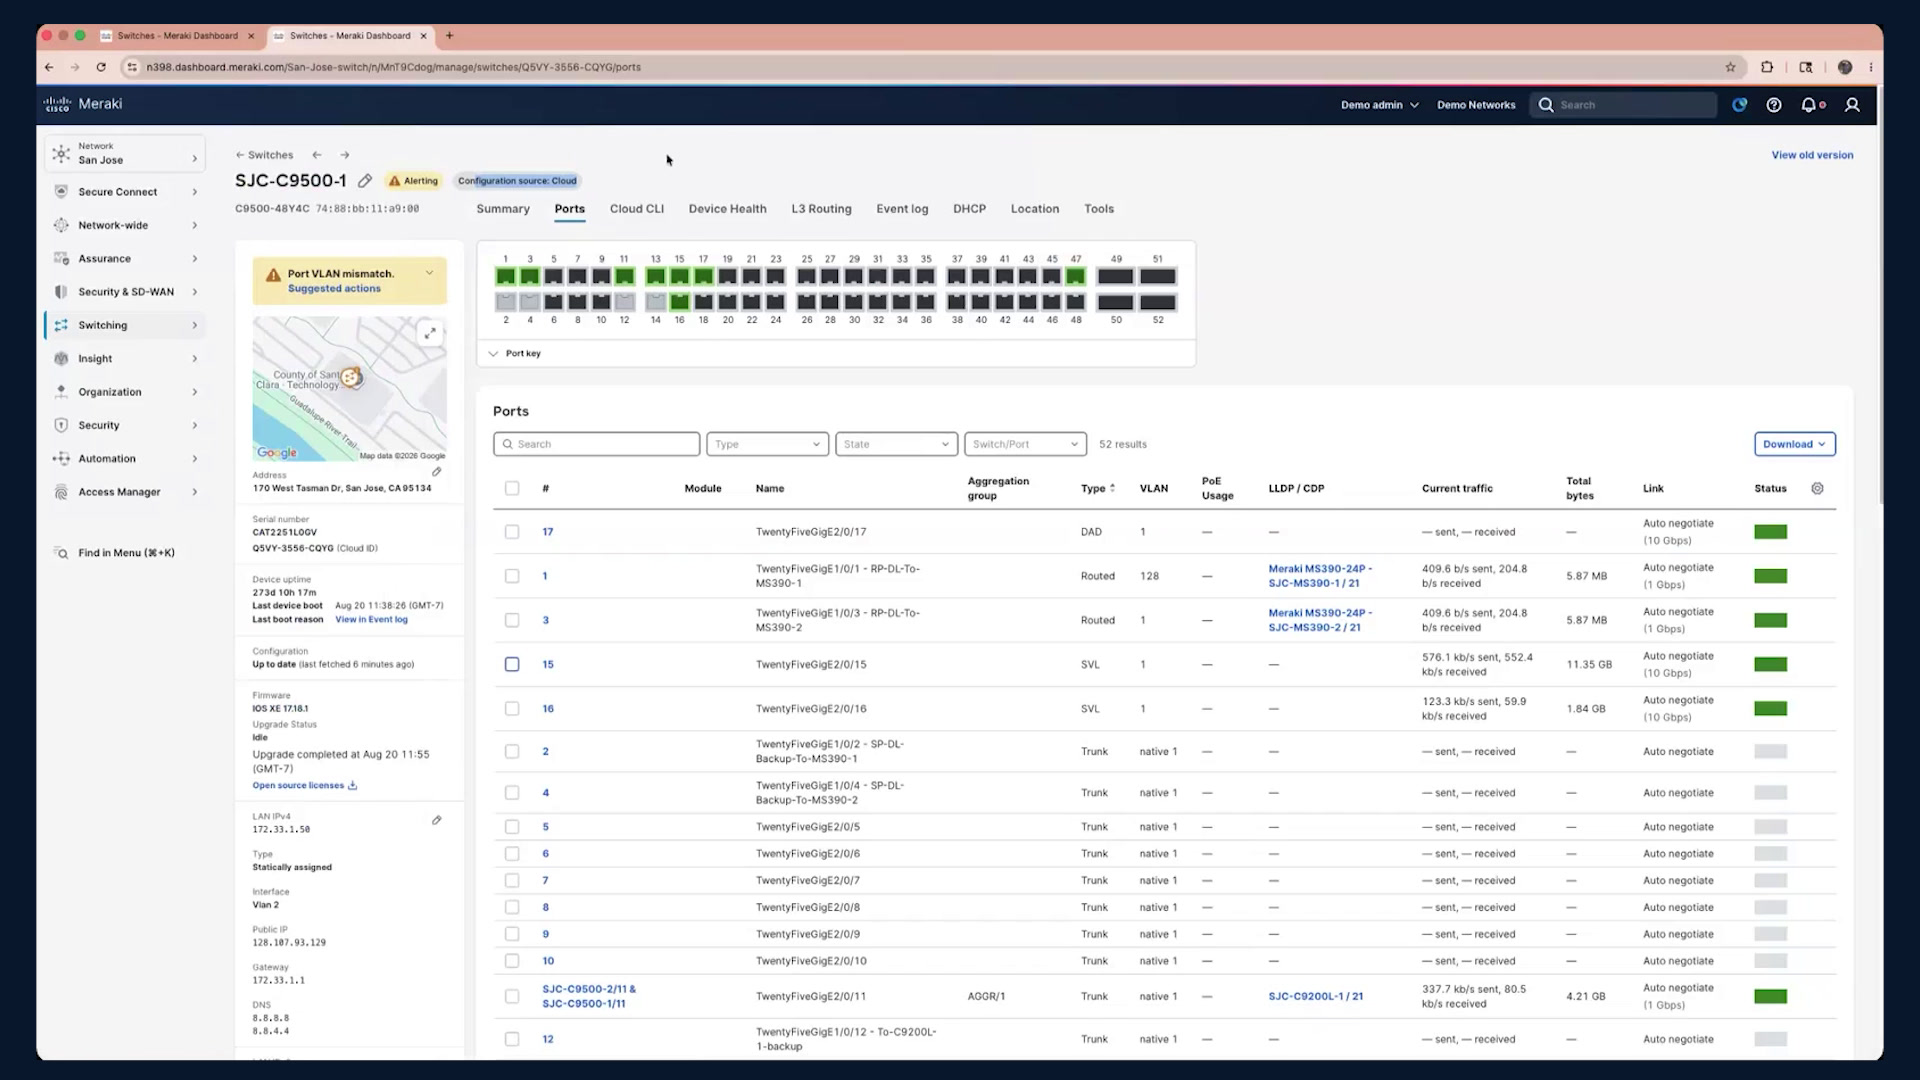Screen dimensions: 1920x1080
Task: Open the State filter dropdown
Action: pyautogui.click(x=896, y=444)
